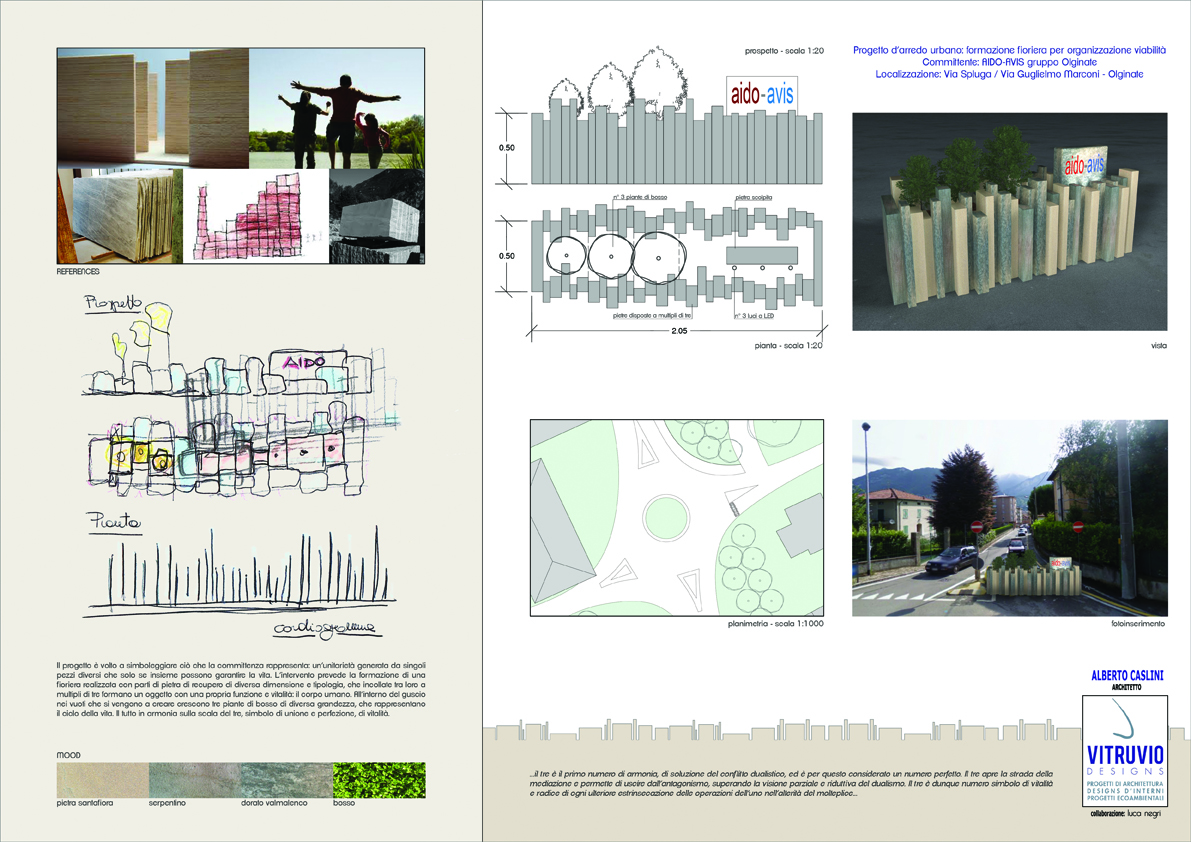The height and width of the screenshot is (842, 1191).
Task: Select the "pietre disposte a multipli di tre" note
Action: click(x=652, y=315)
